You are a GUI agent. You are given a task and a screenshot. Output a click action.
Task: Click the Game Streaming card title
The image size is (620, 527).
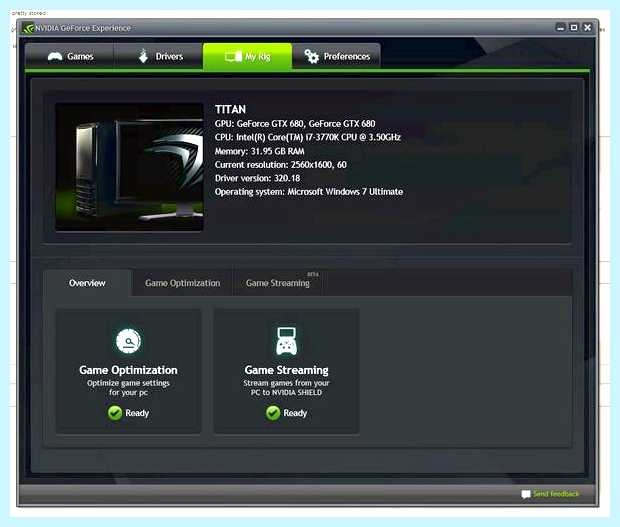[286, 370]
